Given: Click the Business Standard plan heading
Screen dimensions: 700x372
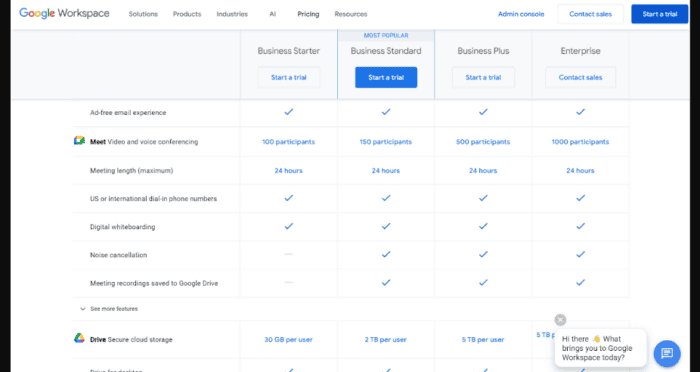Looking at the screenshot, I should 386,51.
